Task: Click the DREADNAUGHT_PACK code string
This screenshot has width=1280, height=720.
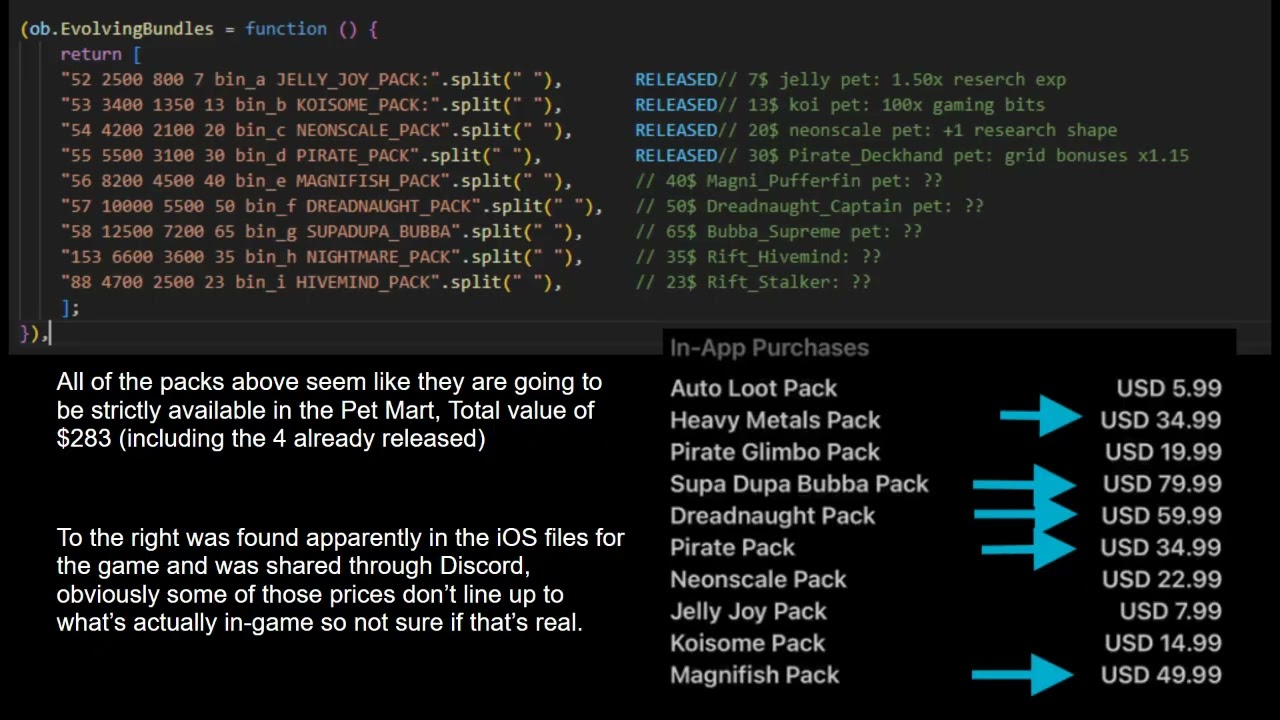Action: 332,206
